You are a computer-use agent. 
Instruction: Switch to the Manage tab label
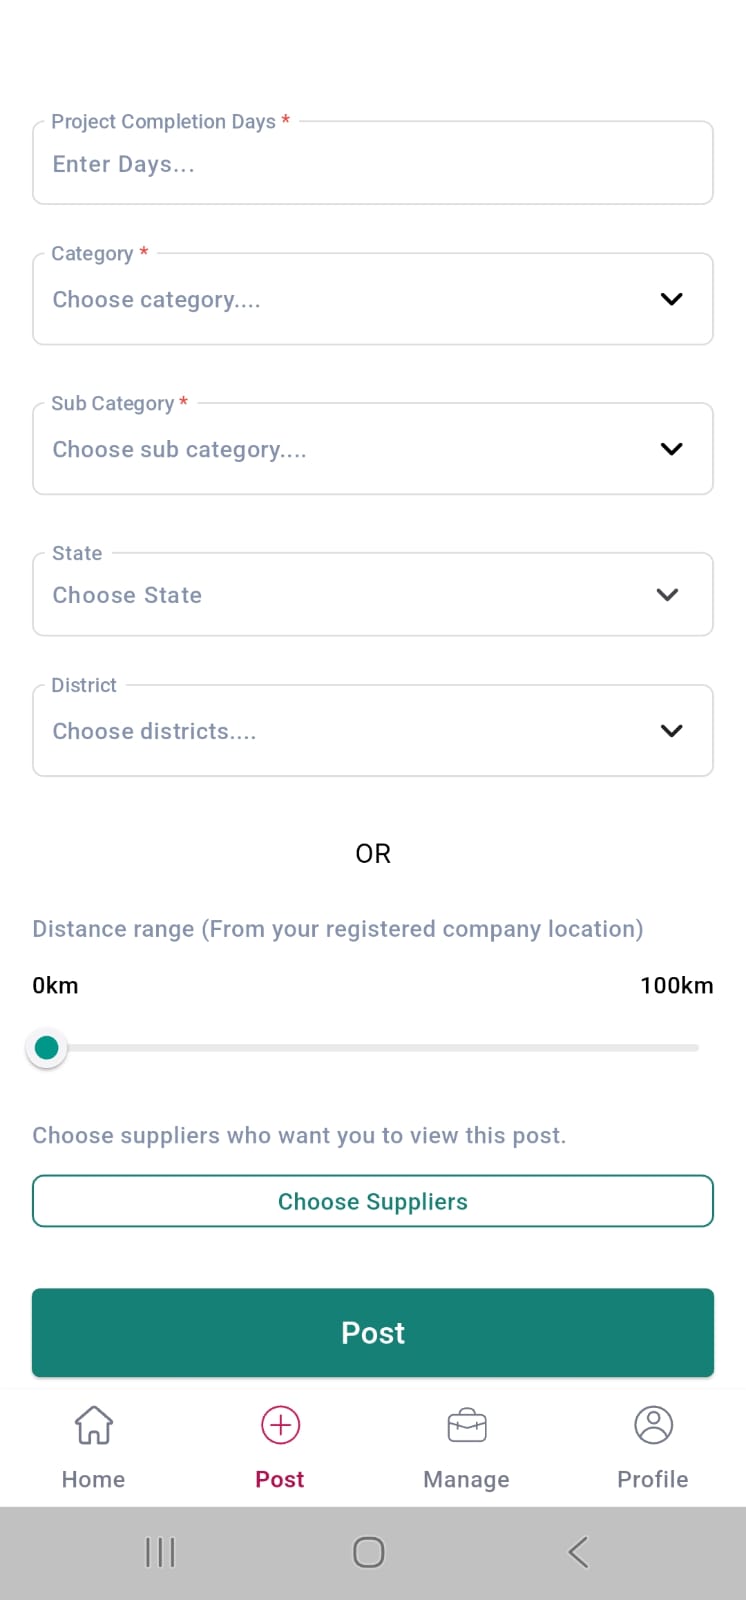click(x=466, y=1479)
